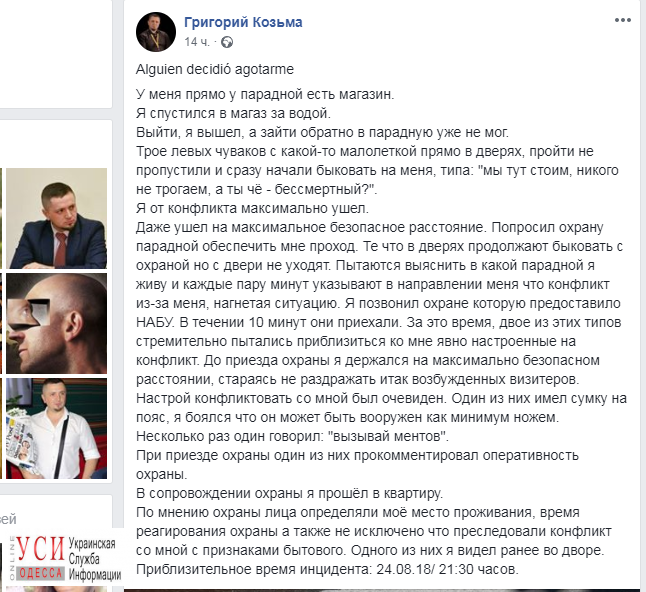Click the blank sidebar card at top left
Screen dimensions: 646x592
(x=56, y=54)
